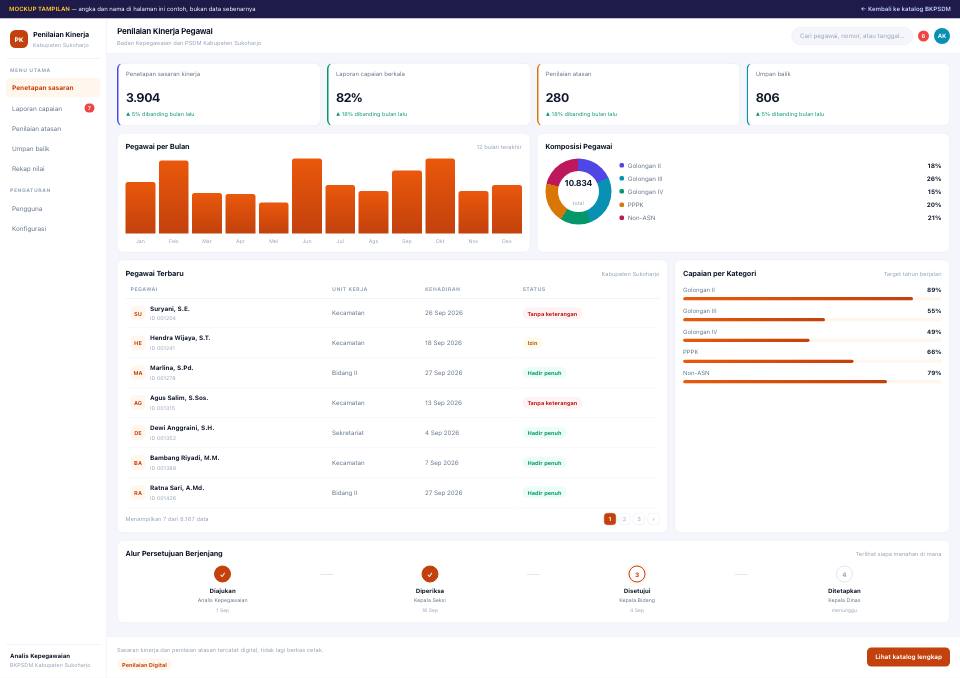
Task: Click Marlina's Hadir penuh status badge
Action: tap(544, 373)
